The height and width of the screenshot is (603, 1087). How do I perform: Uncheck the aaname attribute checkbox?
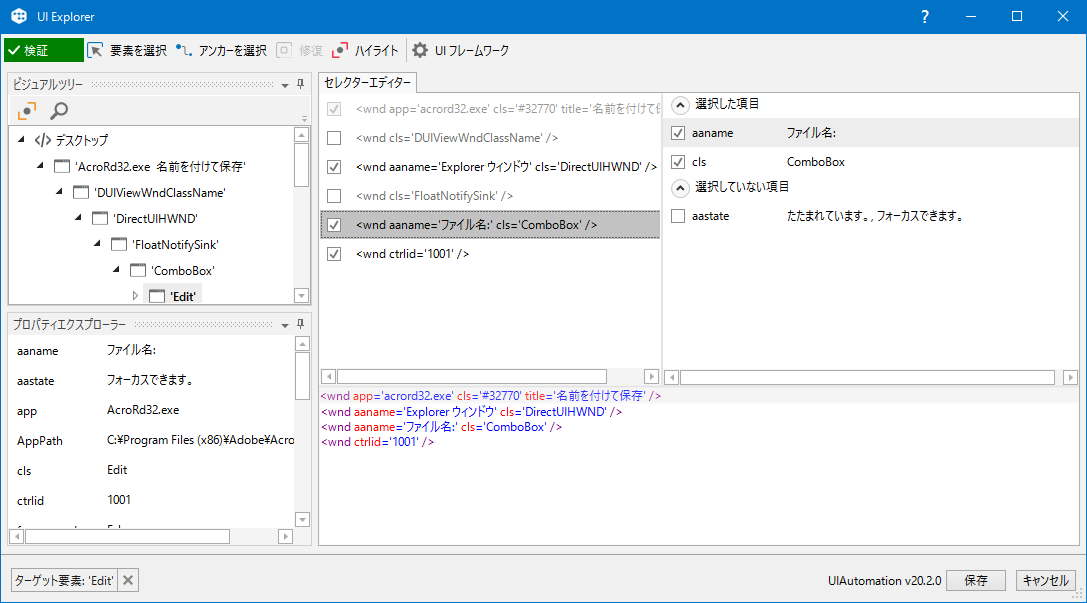pos(678,133)
